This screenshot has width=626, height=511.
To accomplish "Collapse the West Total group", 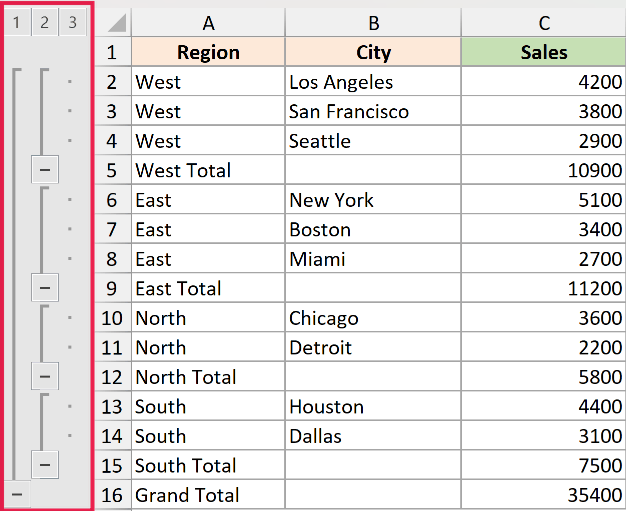I will [45, 170].
